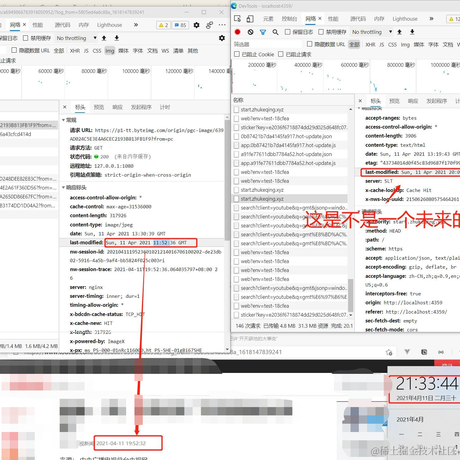Enable 禁用缓存 checkbox in localhost DevTools

point(321,32)
